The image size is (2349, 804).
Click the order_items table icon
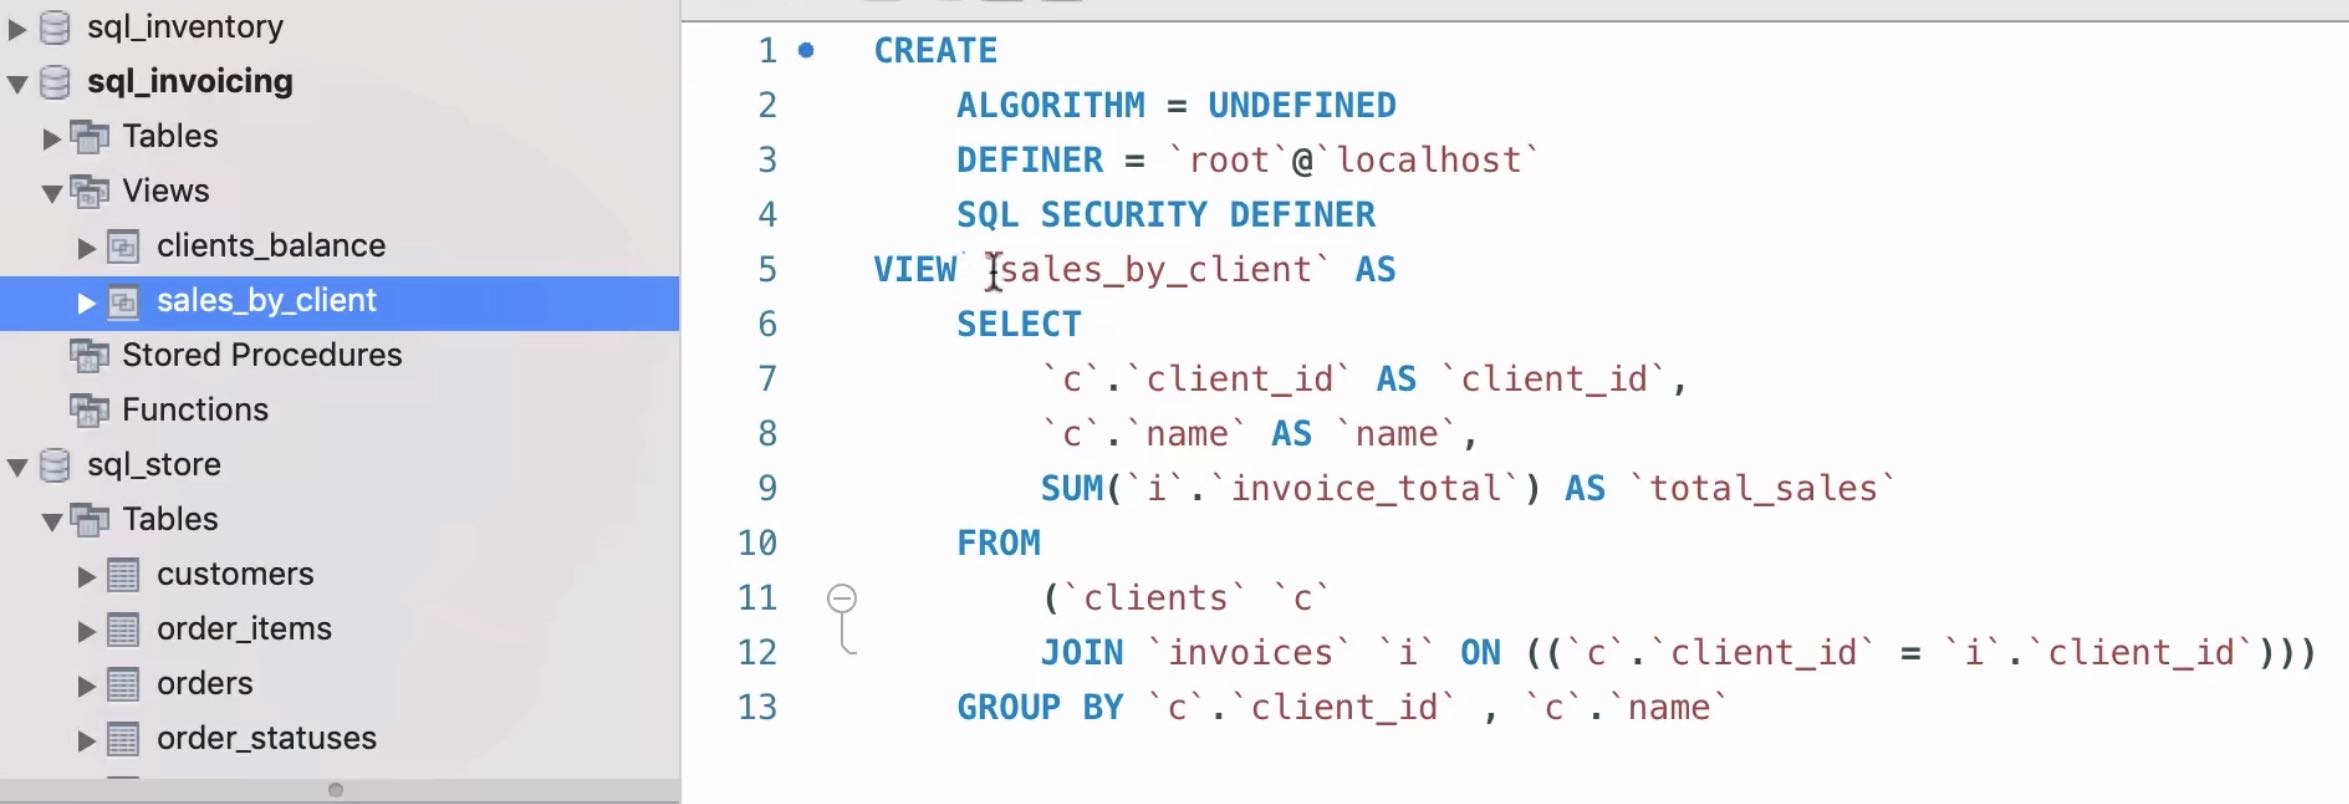pos(123,630)
